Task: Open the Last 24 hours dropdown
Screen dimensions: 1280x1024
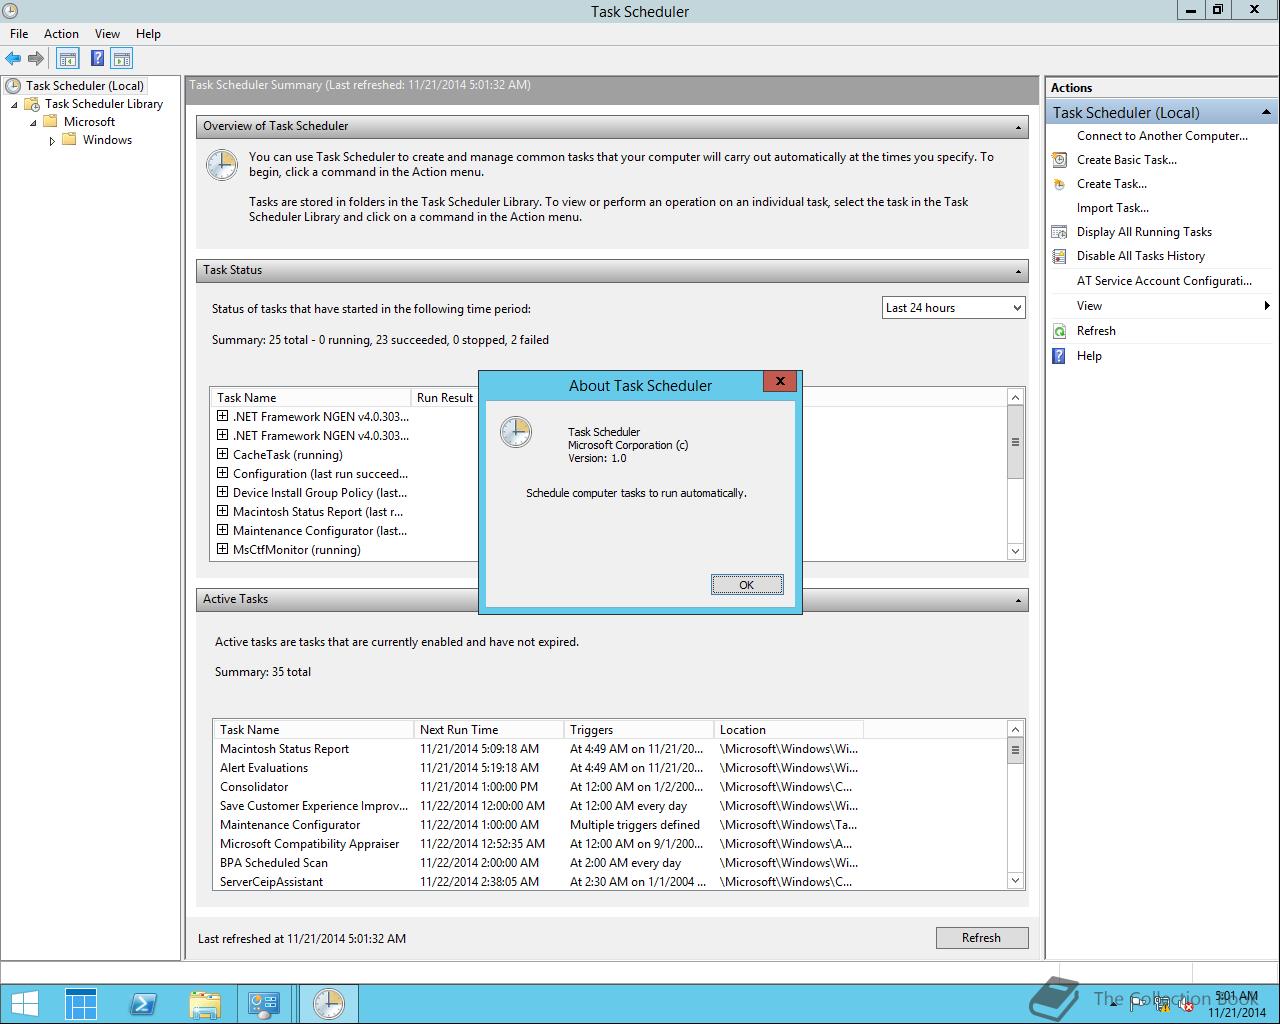Action: click(x=954, y=308)
